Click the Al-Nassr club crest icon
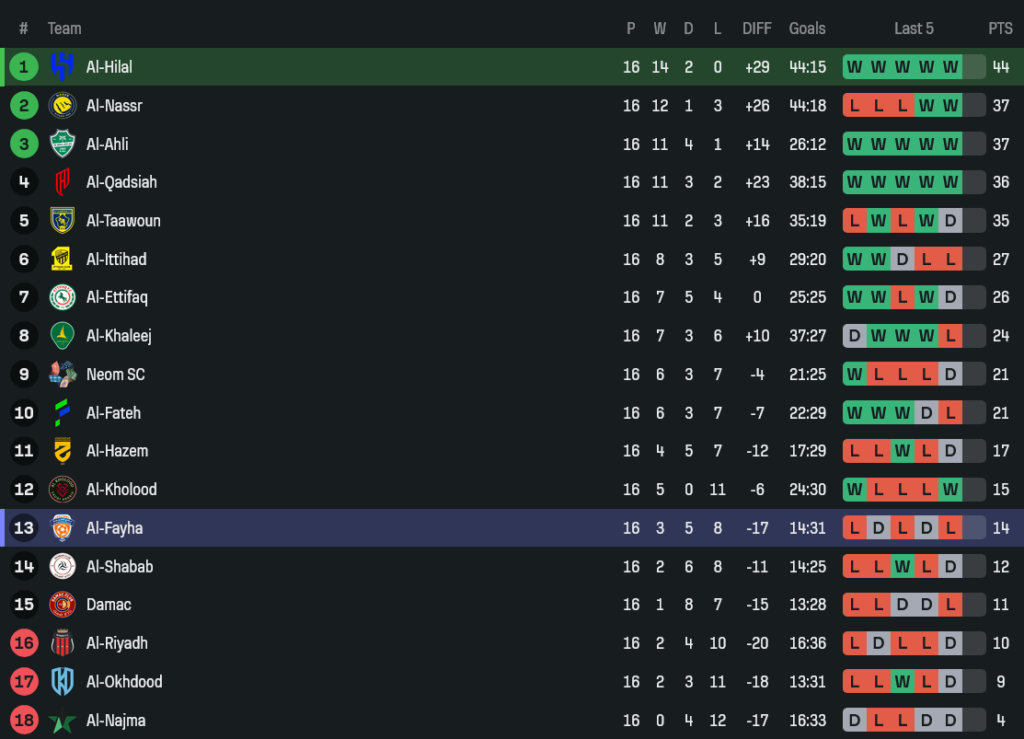This screenshot has width=1024, height=739. pos(62,105)
